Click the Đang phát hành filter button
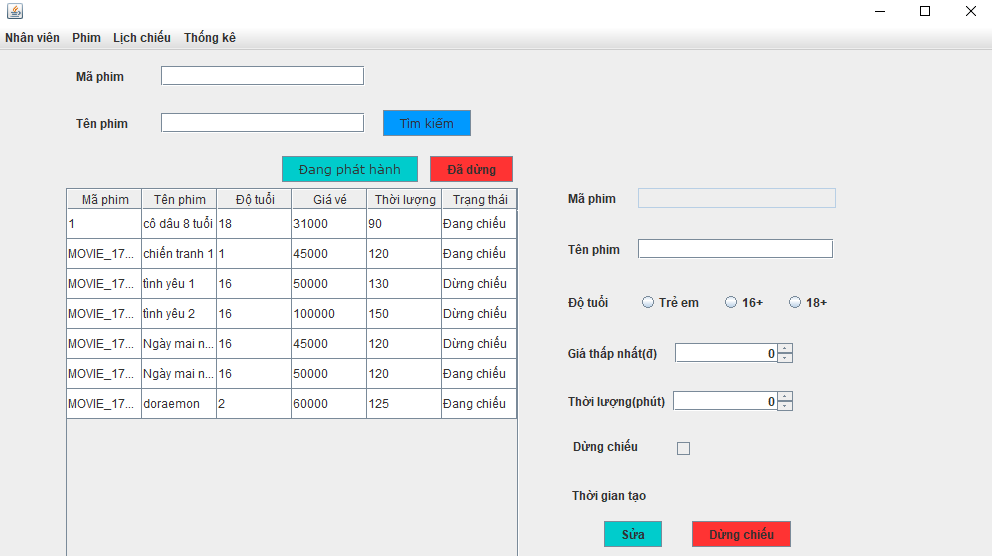 [x=350, y=170]
